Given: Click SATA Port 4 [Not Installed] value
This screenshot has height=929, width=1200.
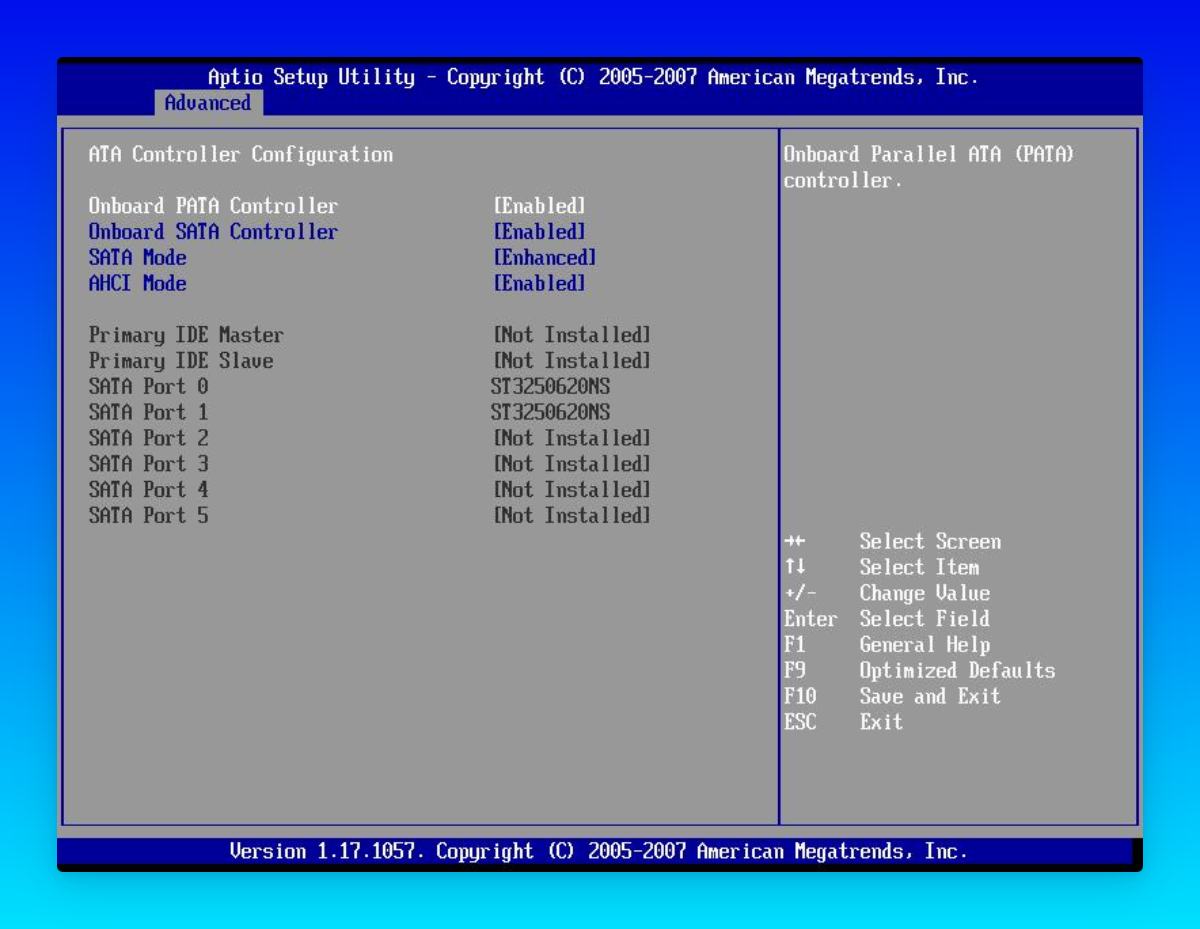Looking at the screenshot, I should coord(572,490).
